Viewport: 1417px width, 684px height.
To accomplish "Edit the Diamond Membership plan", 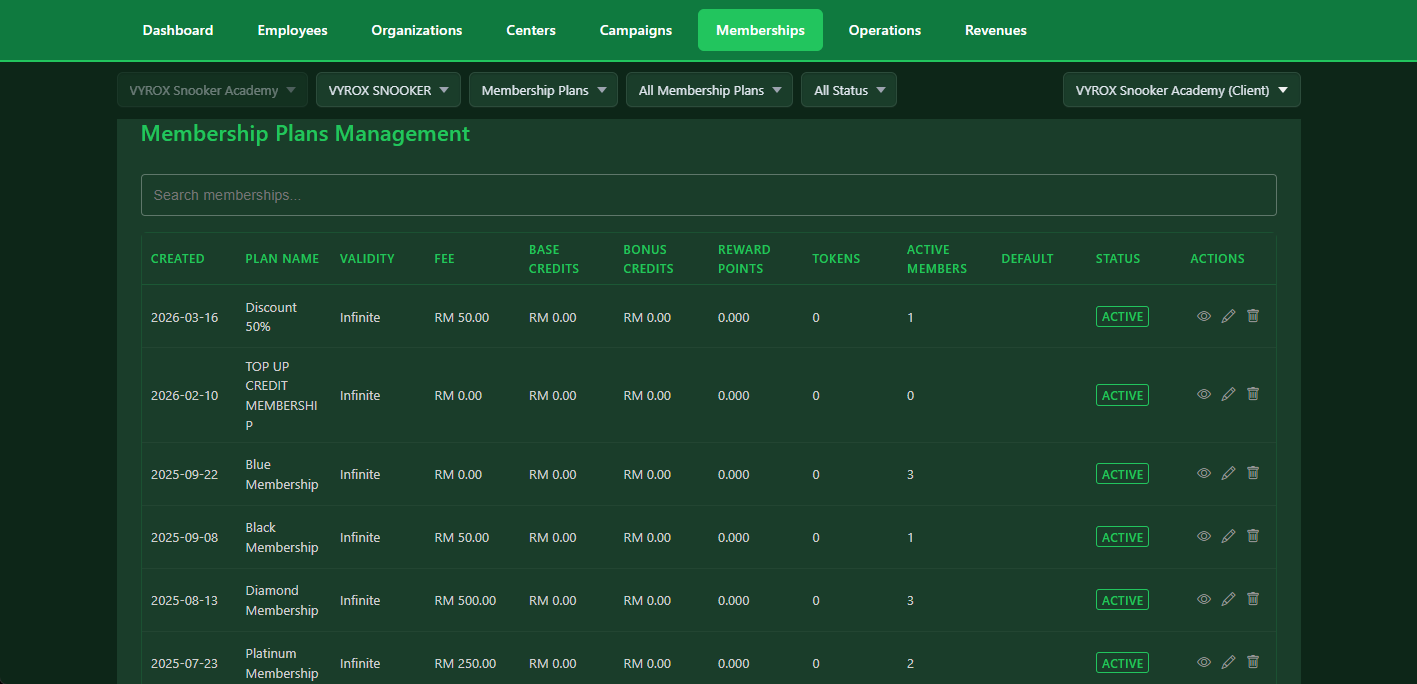I will point(1228,599).
